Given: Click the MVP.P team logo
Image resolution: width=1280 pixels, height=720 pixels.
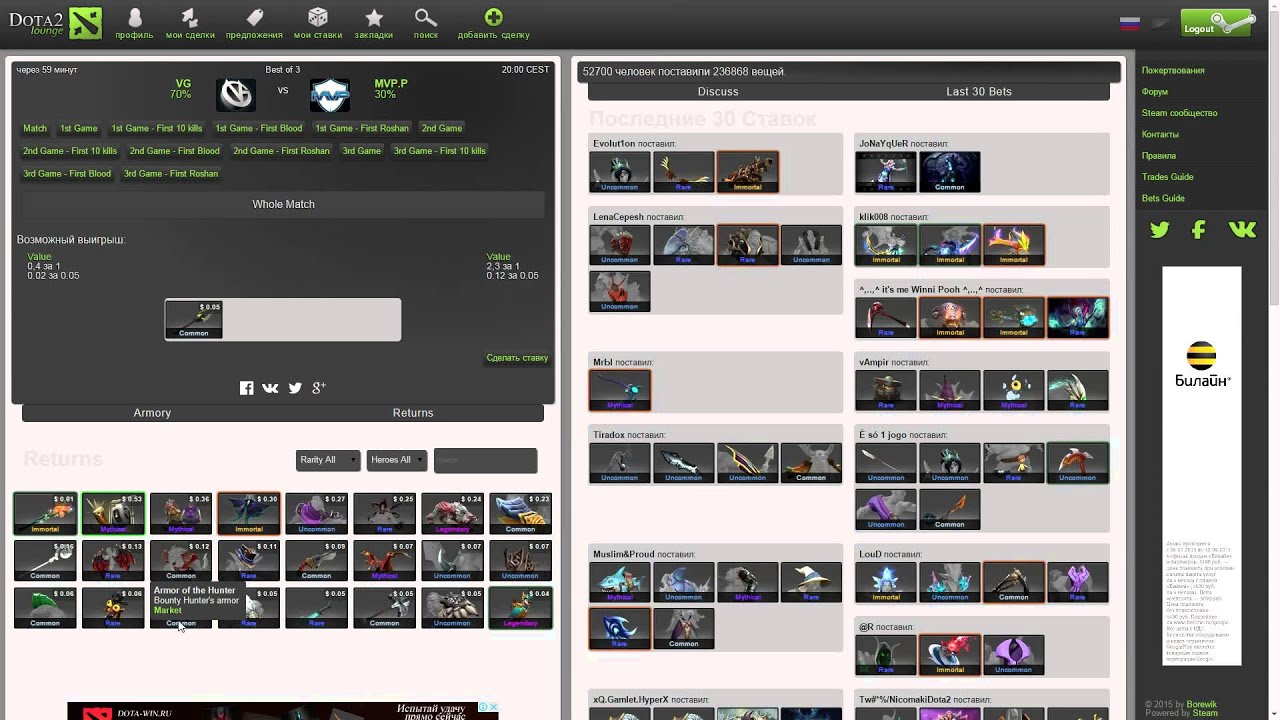Looking at the screenshot, I should 329,94.
